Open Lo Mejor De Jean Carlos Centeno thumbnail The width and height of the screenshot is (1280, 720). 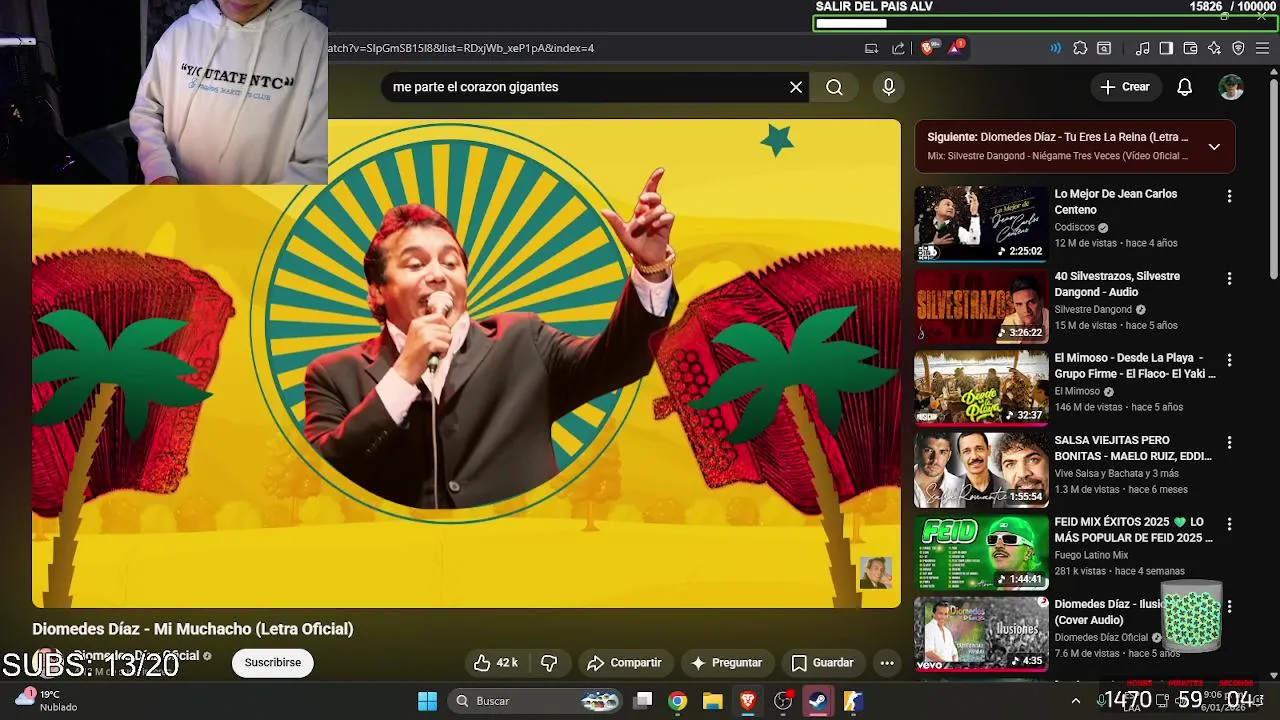[x=981, y=224]
